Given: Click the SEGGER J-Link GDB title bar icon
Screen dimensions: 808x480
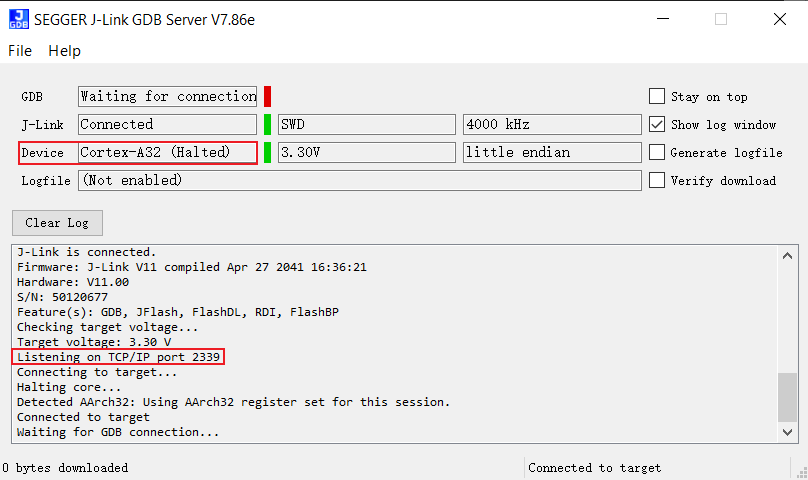Looking at the screenshot, I should 18,19.
